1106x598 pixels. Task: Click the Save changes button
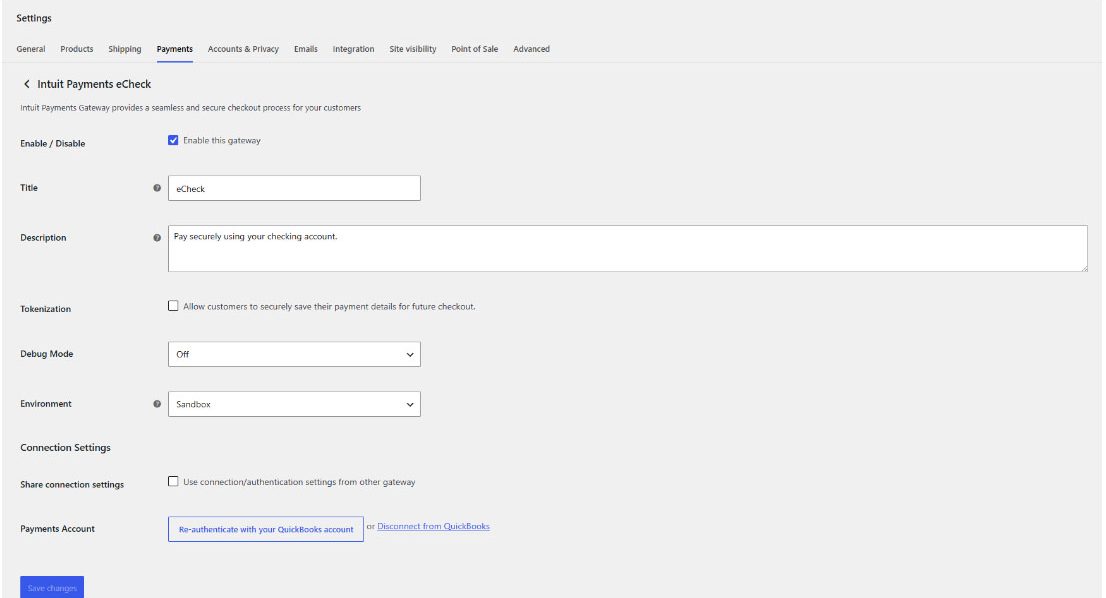click(52, 587)
